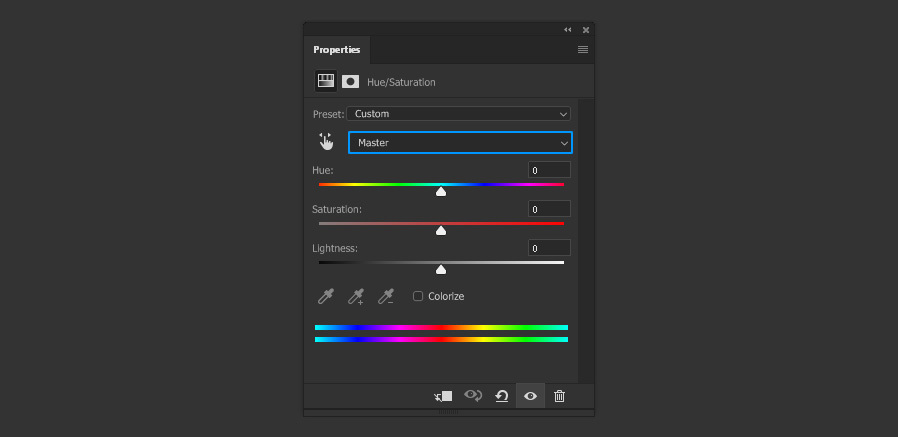The image size is (898, 437).
Task: Click the Hue/Saturation title text
Action: (x=401, y=82)
